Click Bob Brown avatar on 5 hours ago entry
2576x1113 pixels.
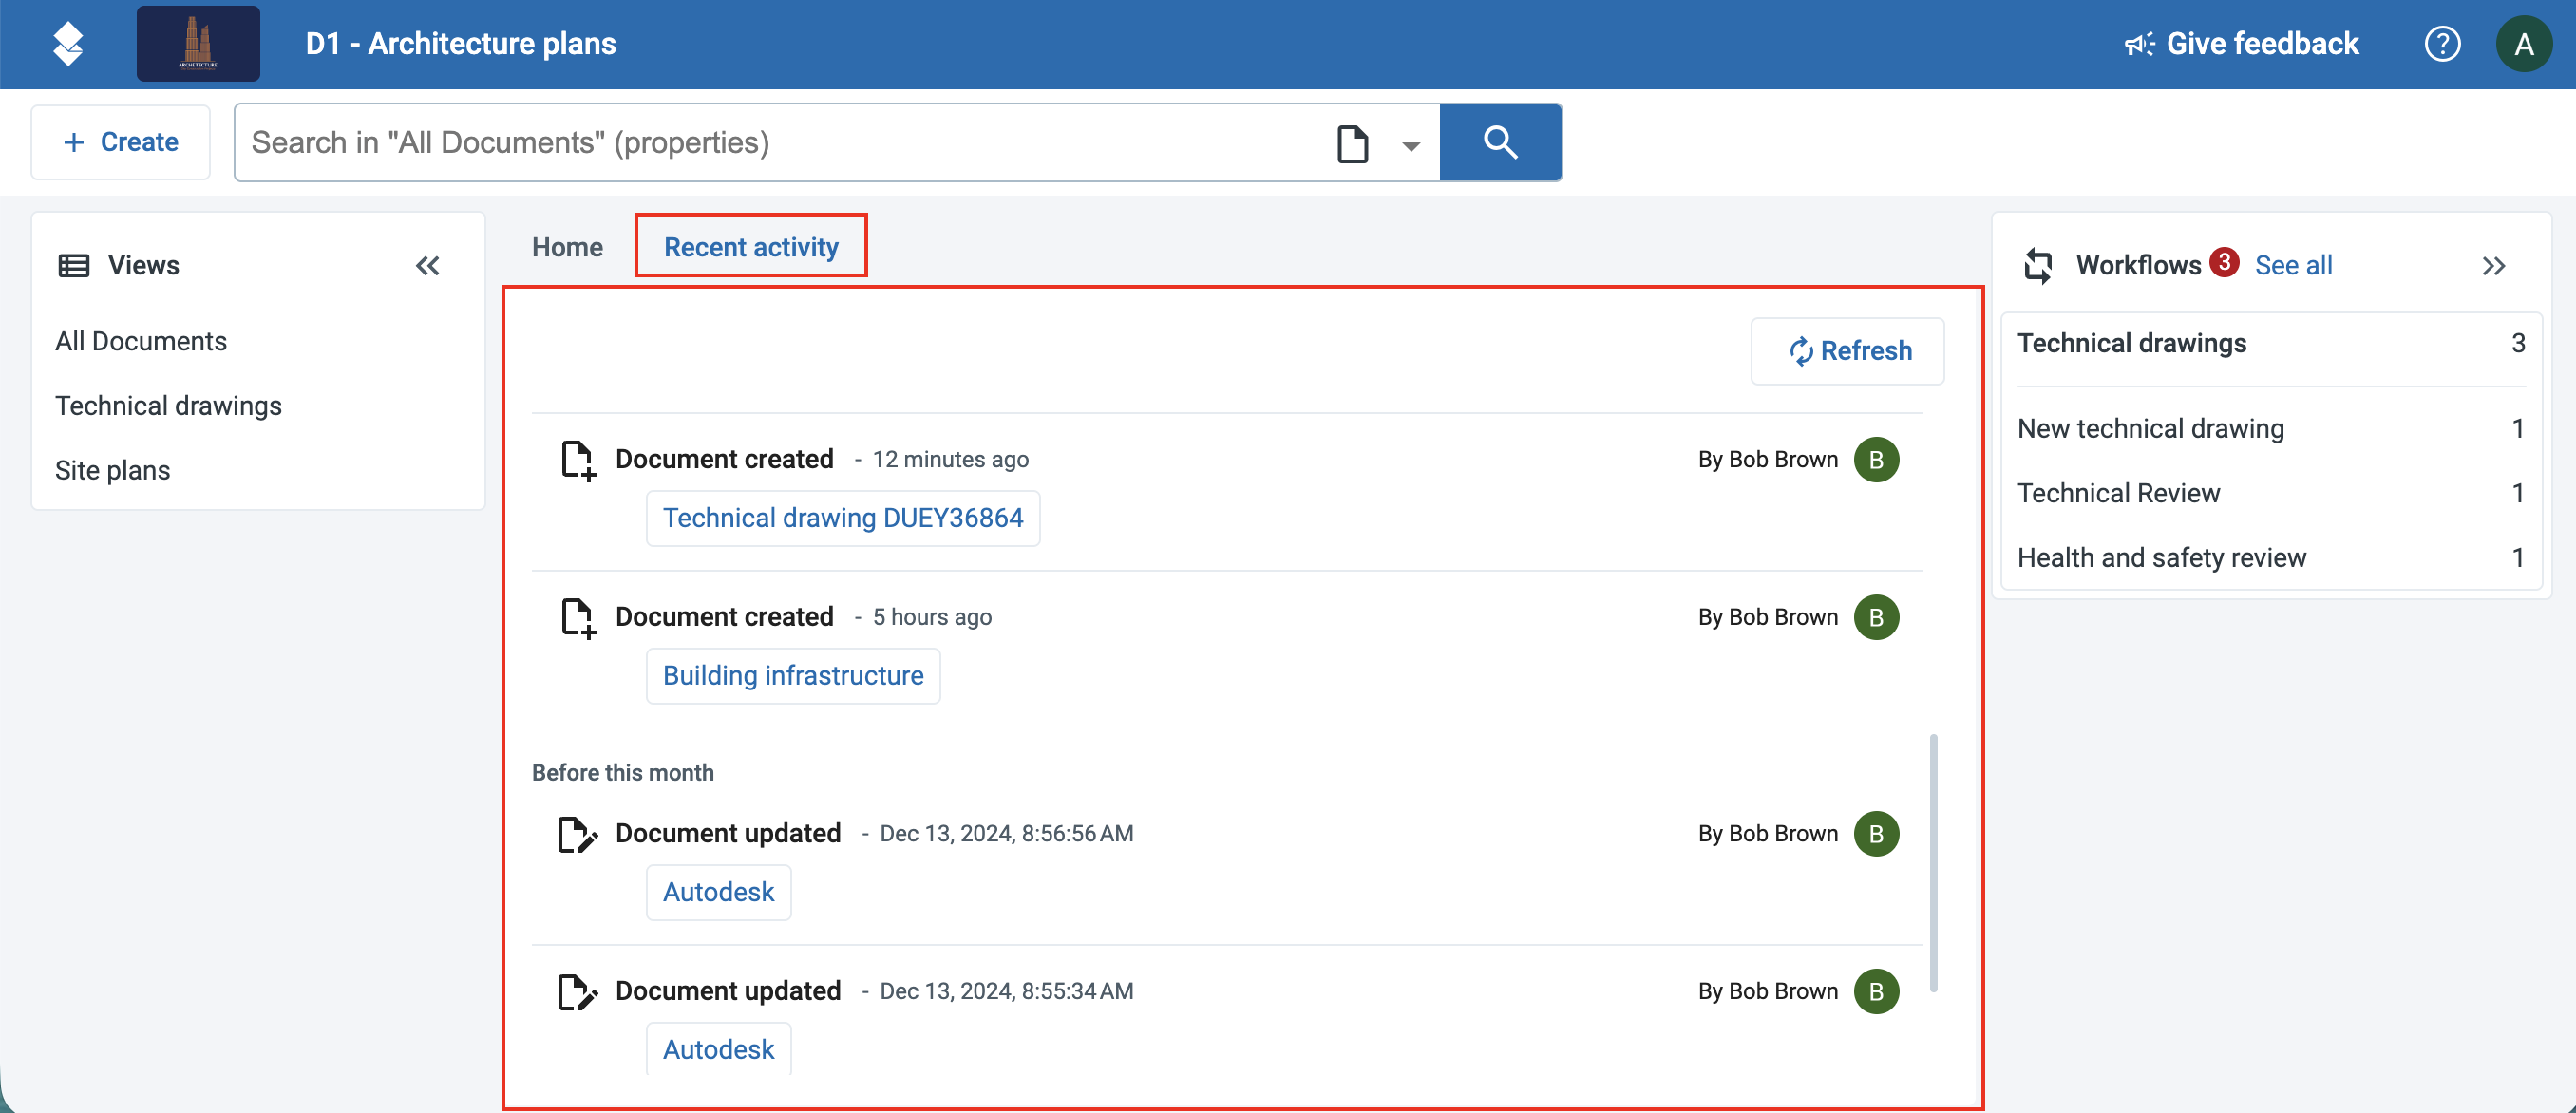[1876, 617]
